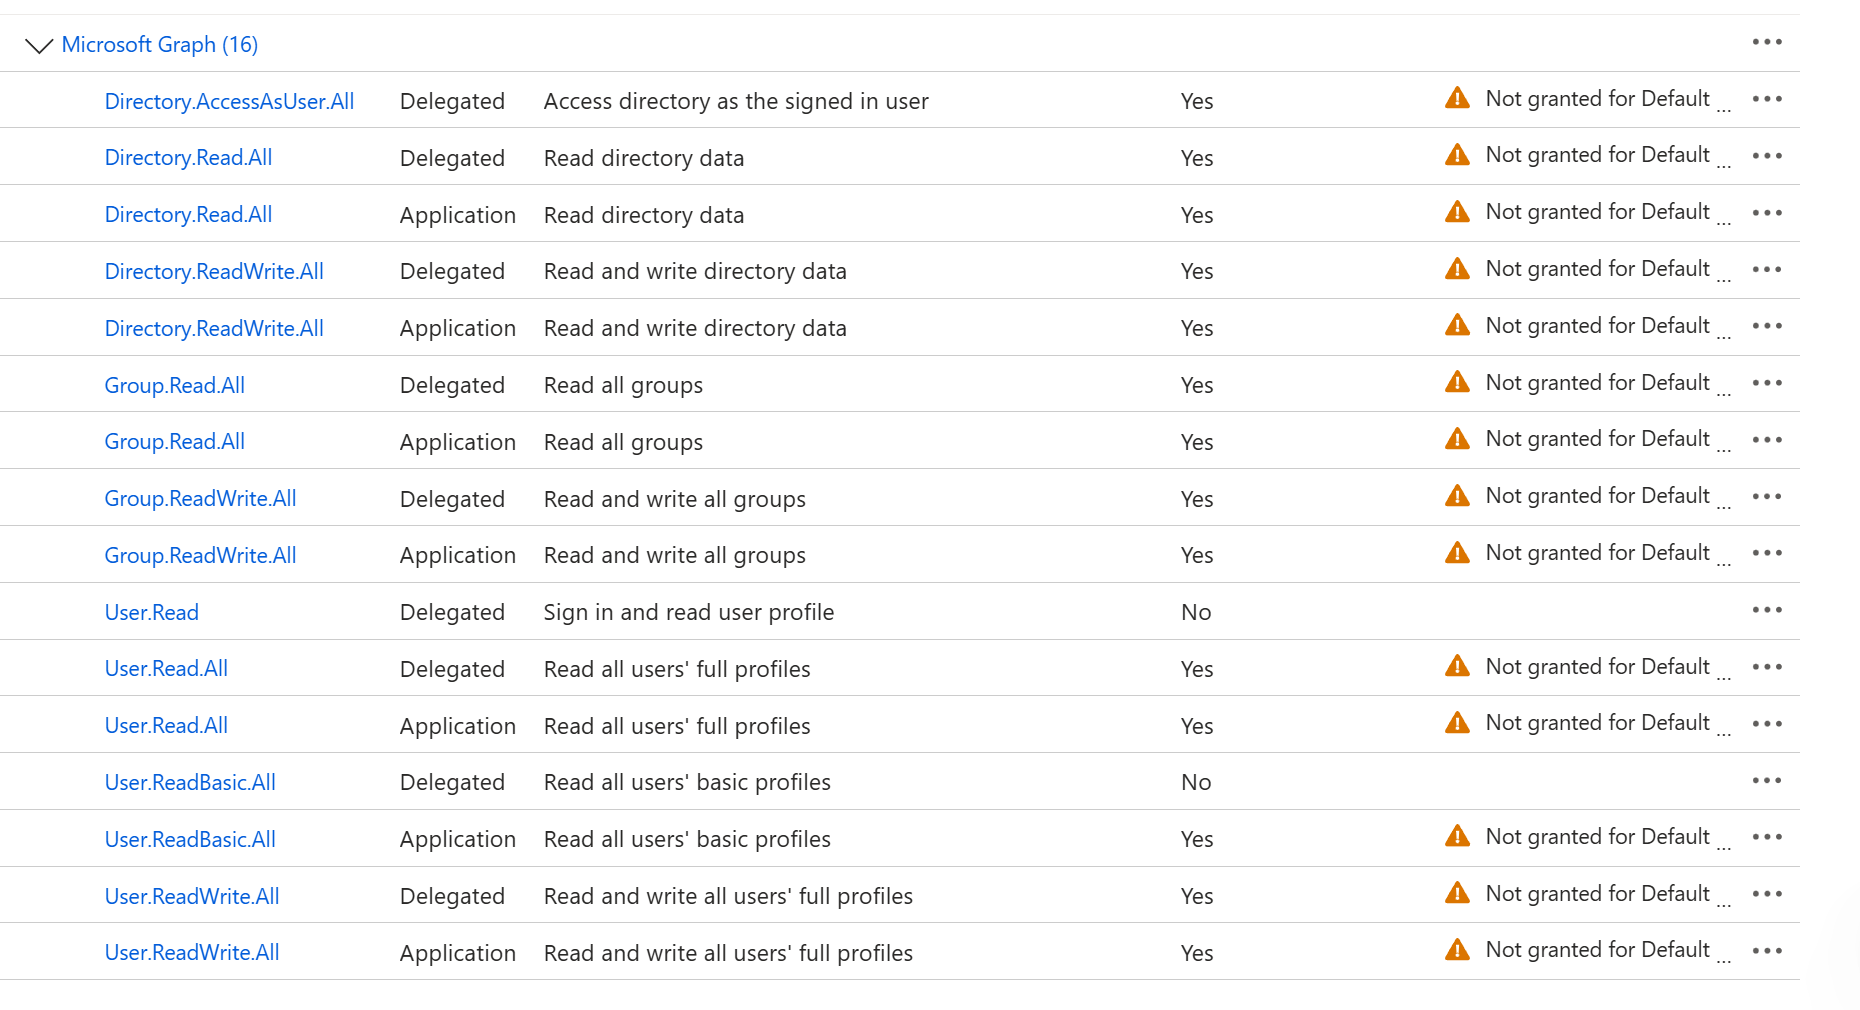Open the ellipsis menu for the User.Read row

[x=1767, y=610]
